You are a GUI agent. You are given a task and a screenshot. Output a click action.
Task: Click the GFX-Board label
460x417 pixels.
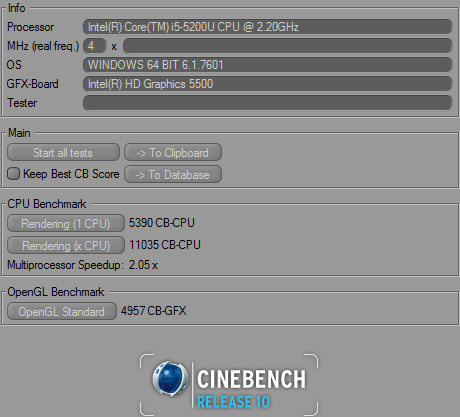(x=32, y=84)
